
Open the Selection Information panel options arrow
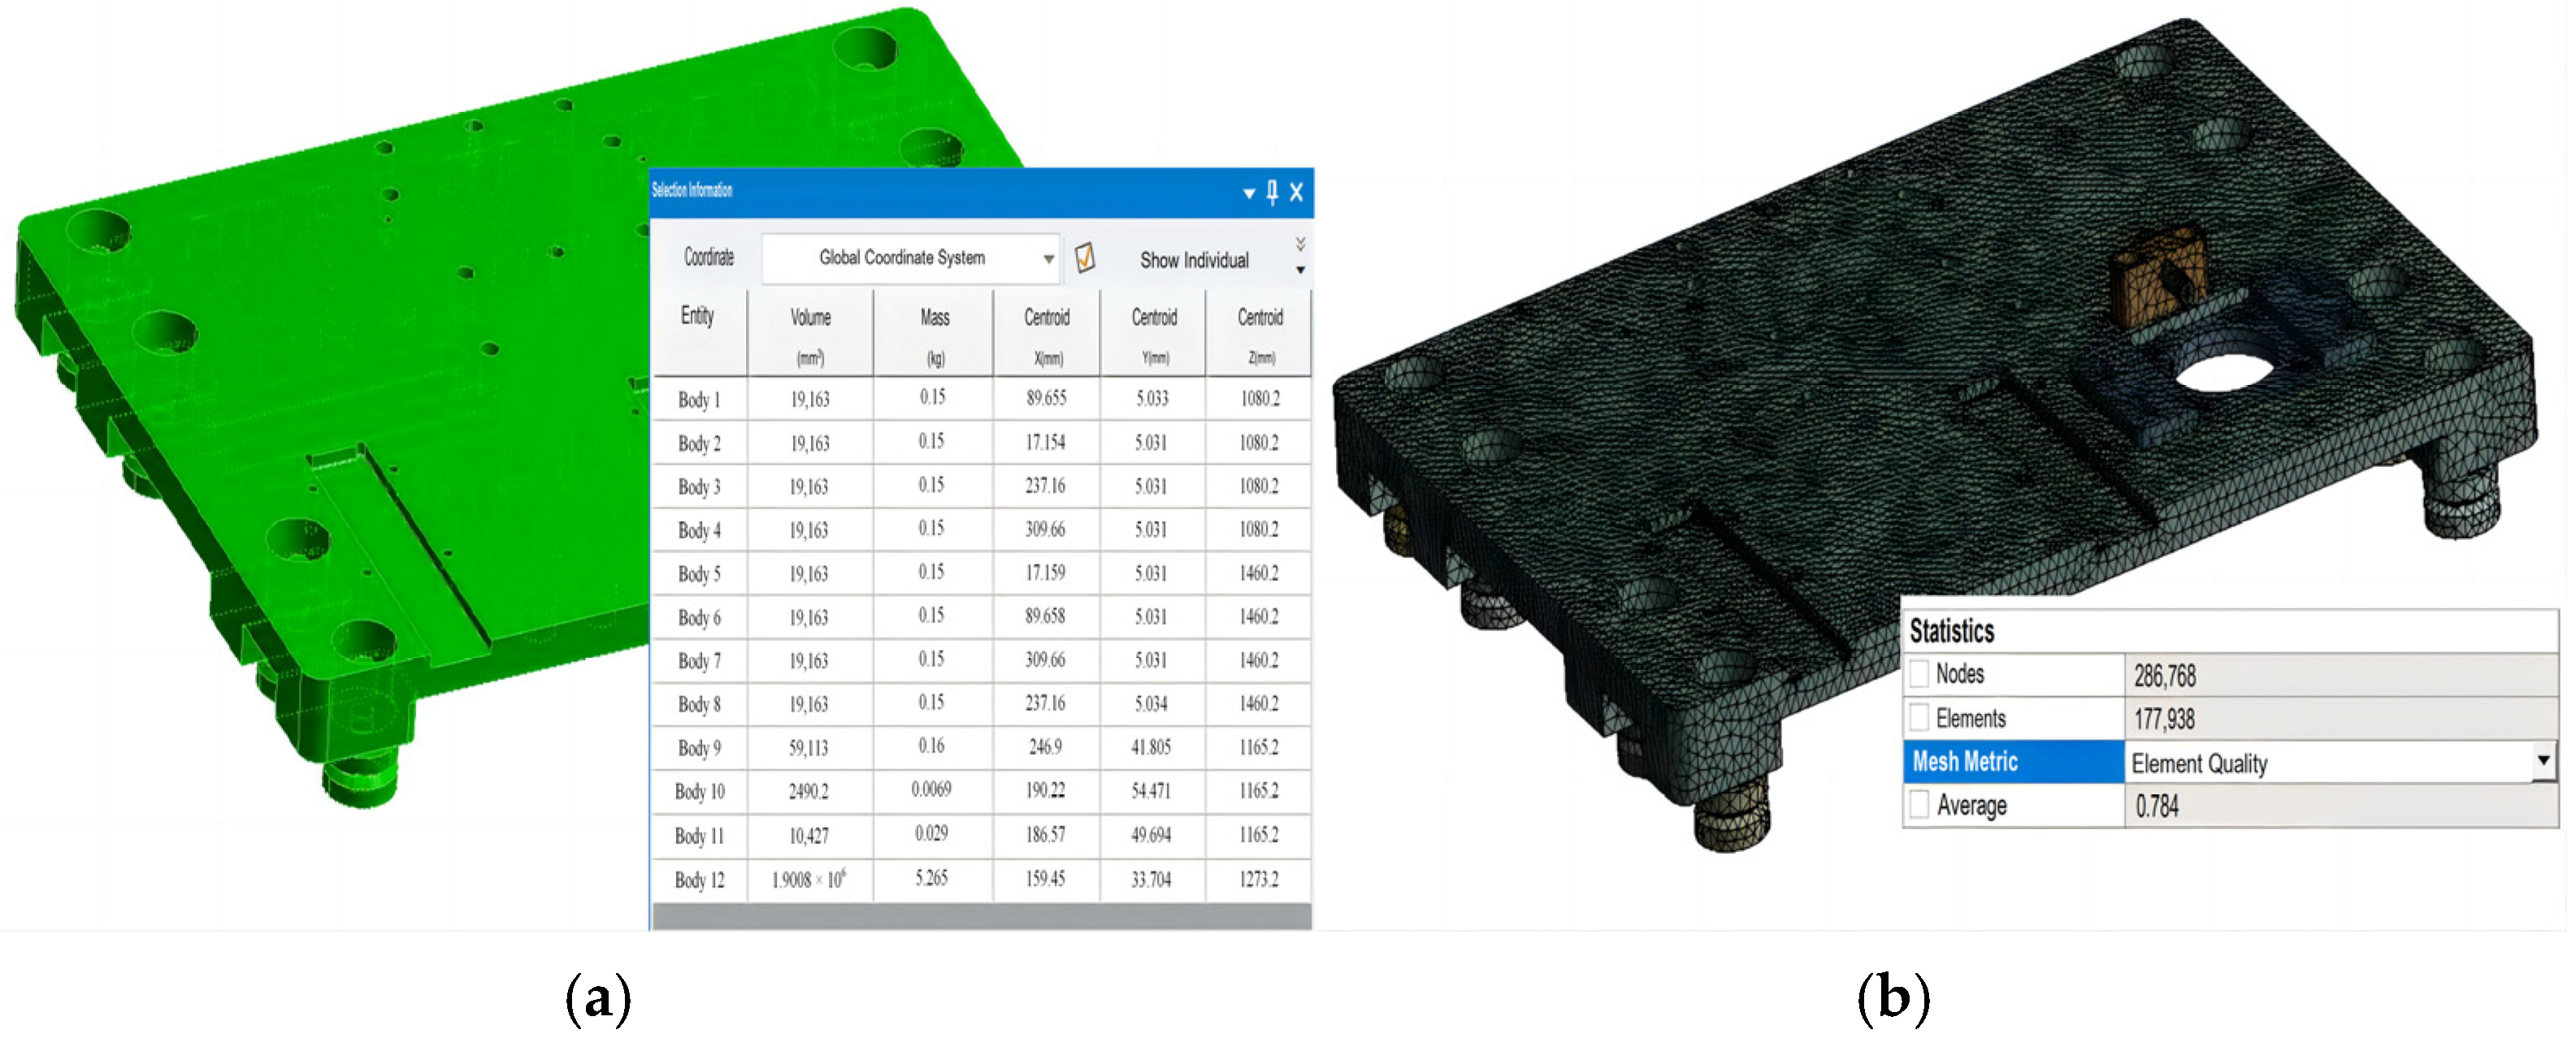[1248, 193]
